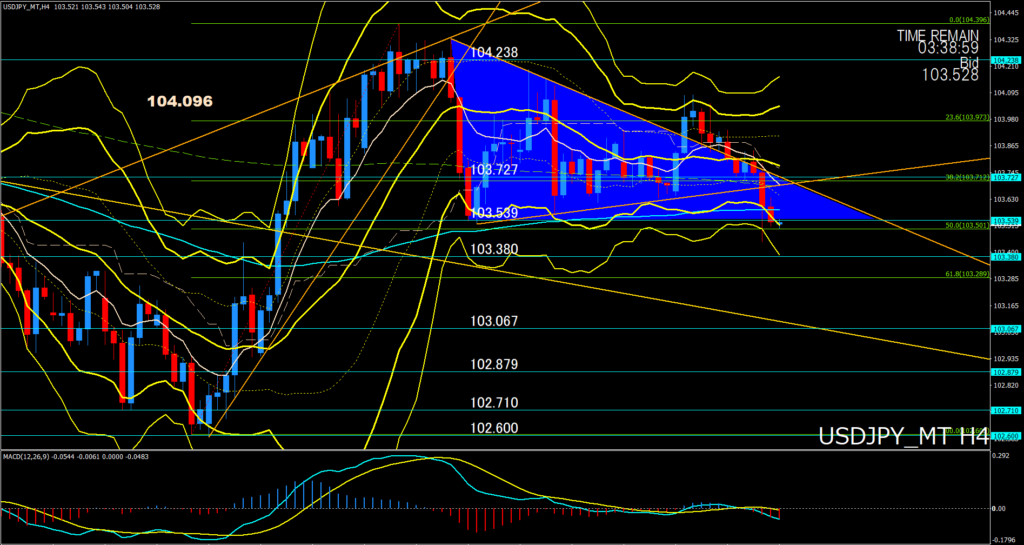This screenshot has width=1024, height=545.
Task: Select the cyan 103.539 price tag on axis
Action: [x=1006, y=221]
